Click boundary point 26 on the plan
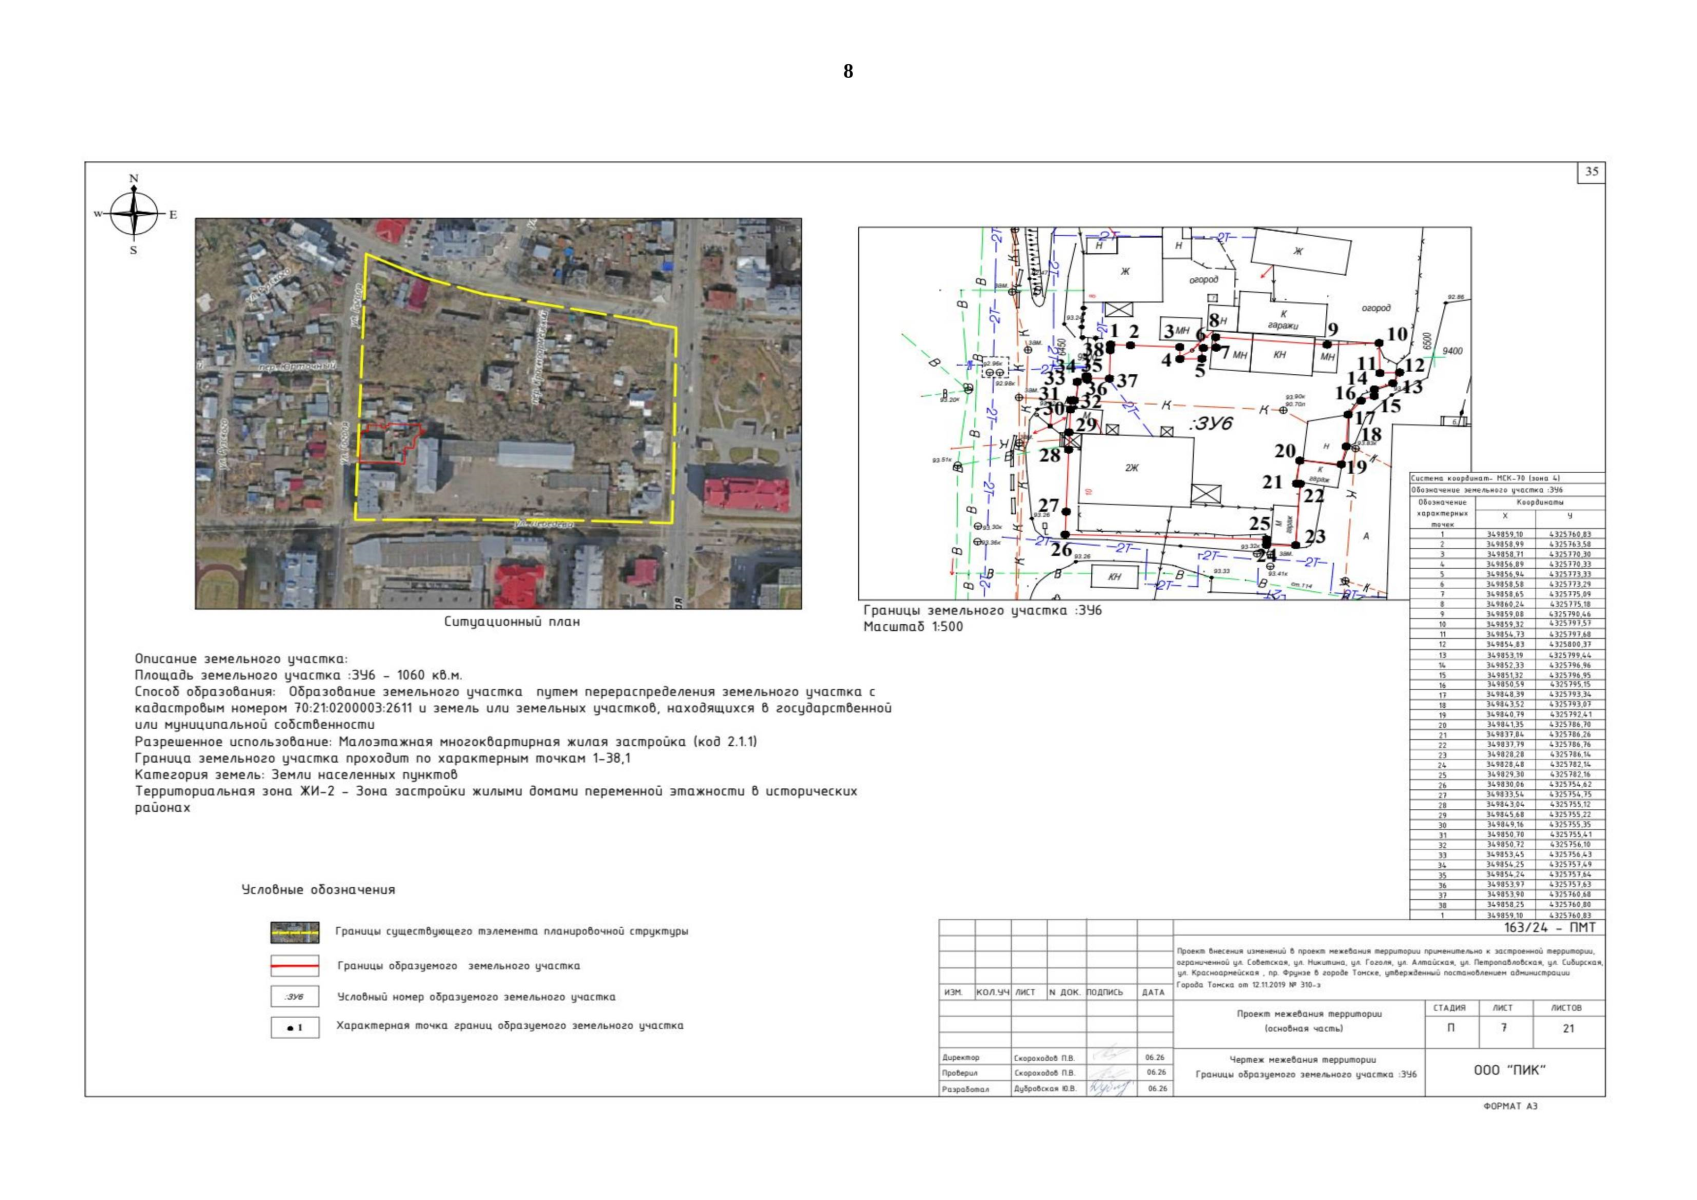1697x1200 pixels. [1065, 536]
